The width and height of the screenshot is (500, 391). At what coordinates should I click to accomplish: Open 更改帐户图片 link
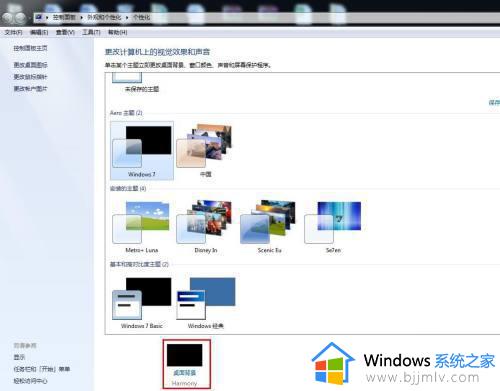point(30,89)
